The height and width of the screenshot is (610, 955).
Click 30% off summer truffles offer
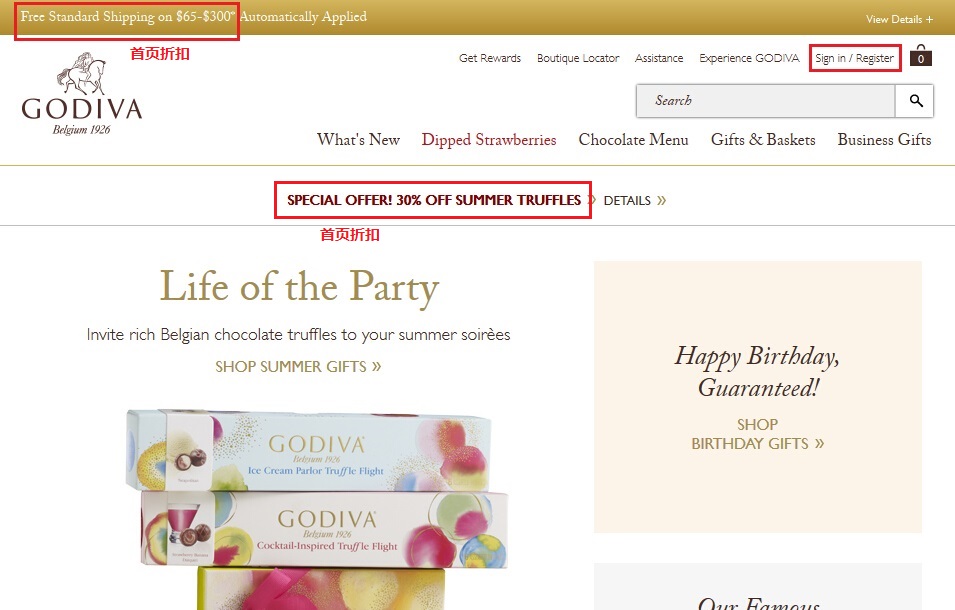click(x=434, y=200)
